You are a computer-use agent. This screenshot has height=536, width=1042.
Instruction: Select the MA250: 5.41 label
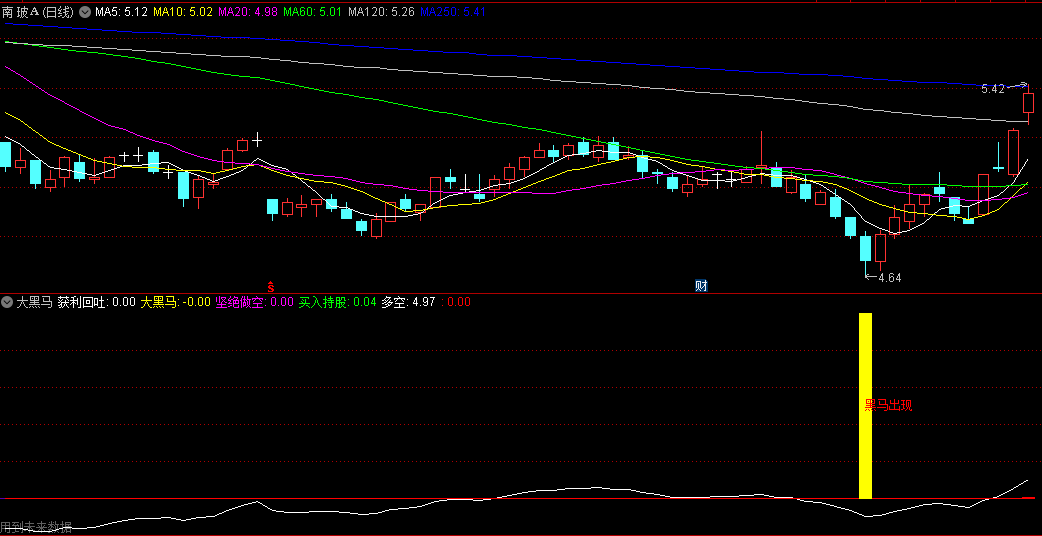pyautogui.click(x=453, y=11)
